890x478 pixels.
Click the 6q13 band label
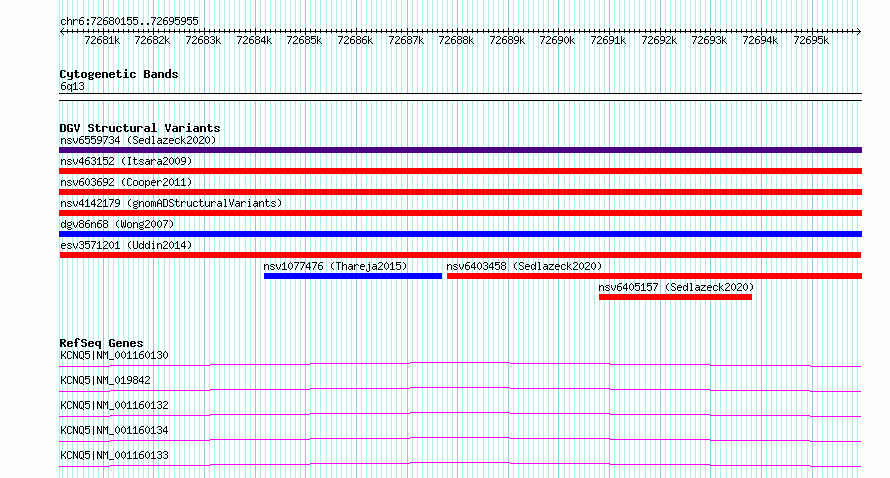[72, 86]
